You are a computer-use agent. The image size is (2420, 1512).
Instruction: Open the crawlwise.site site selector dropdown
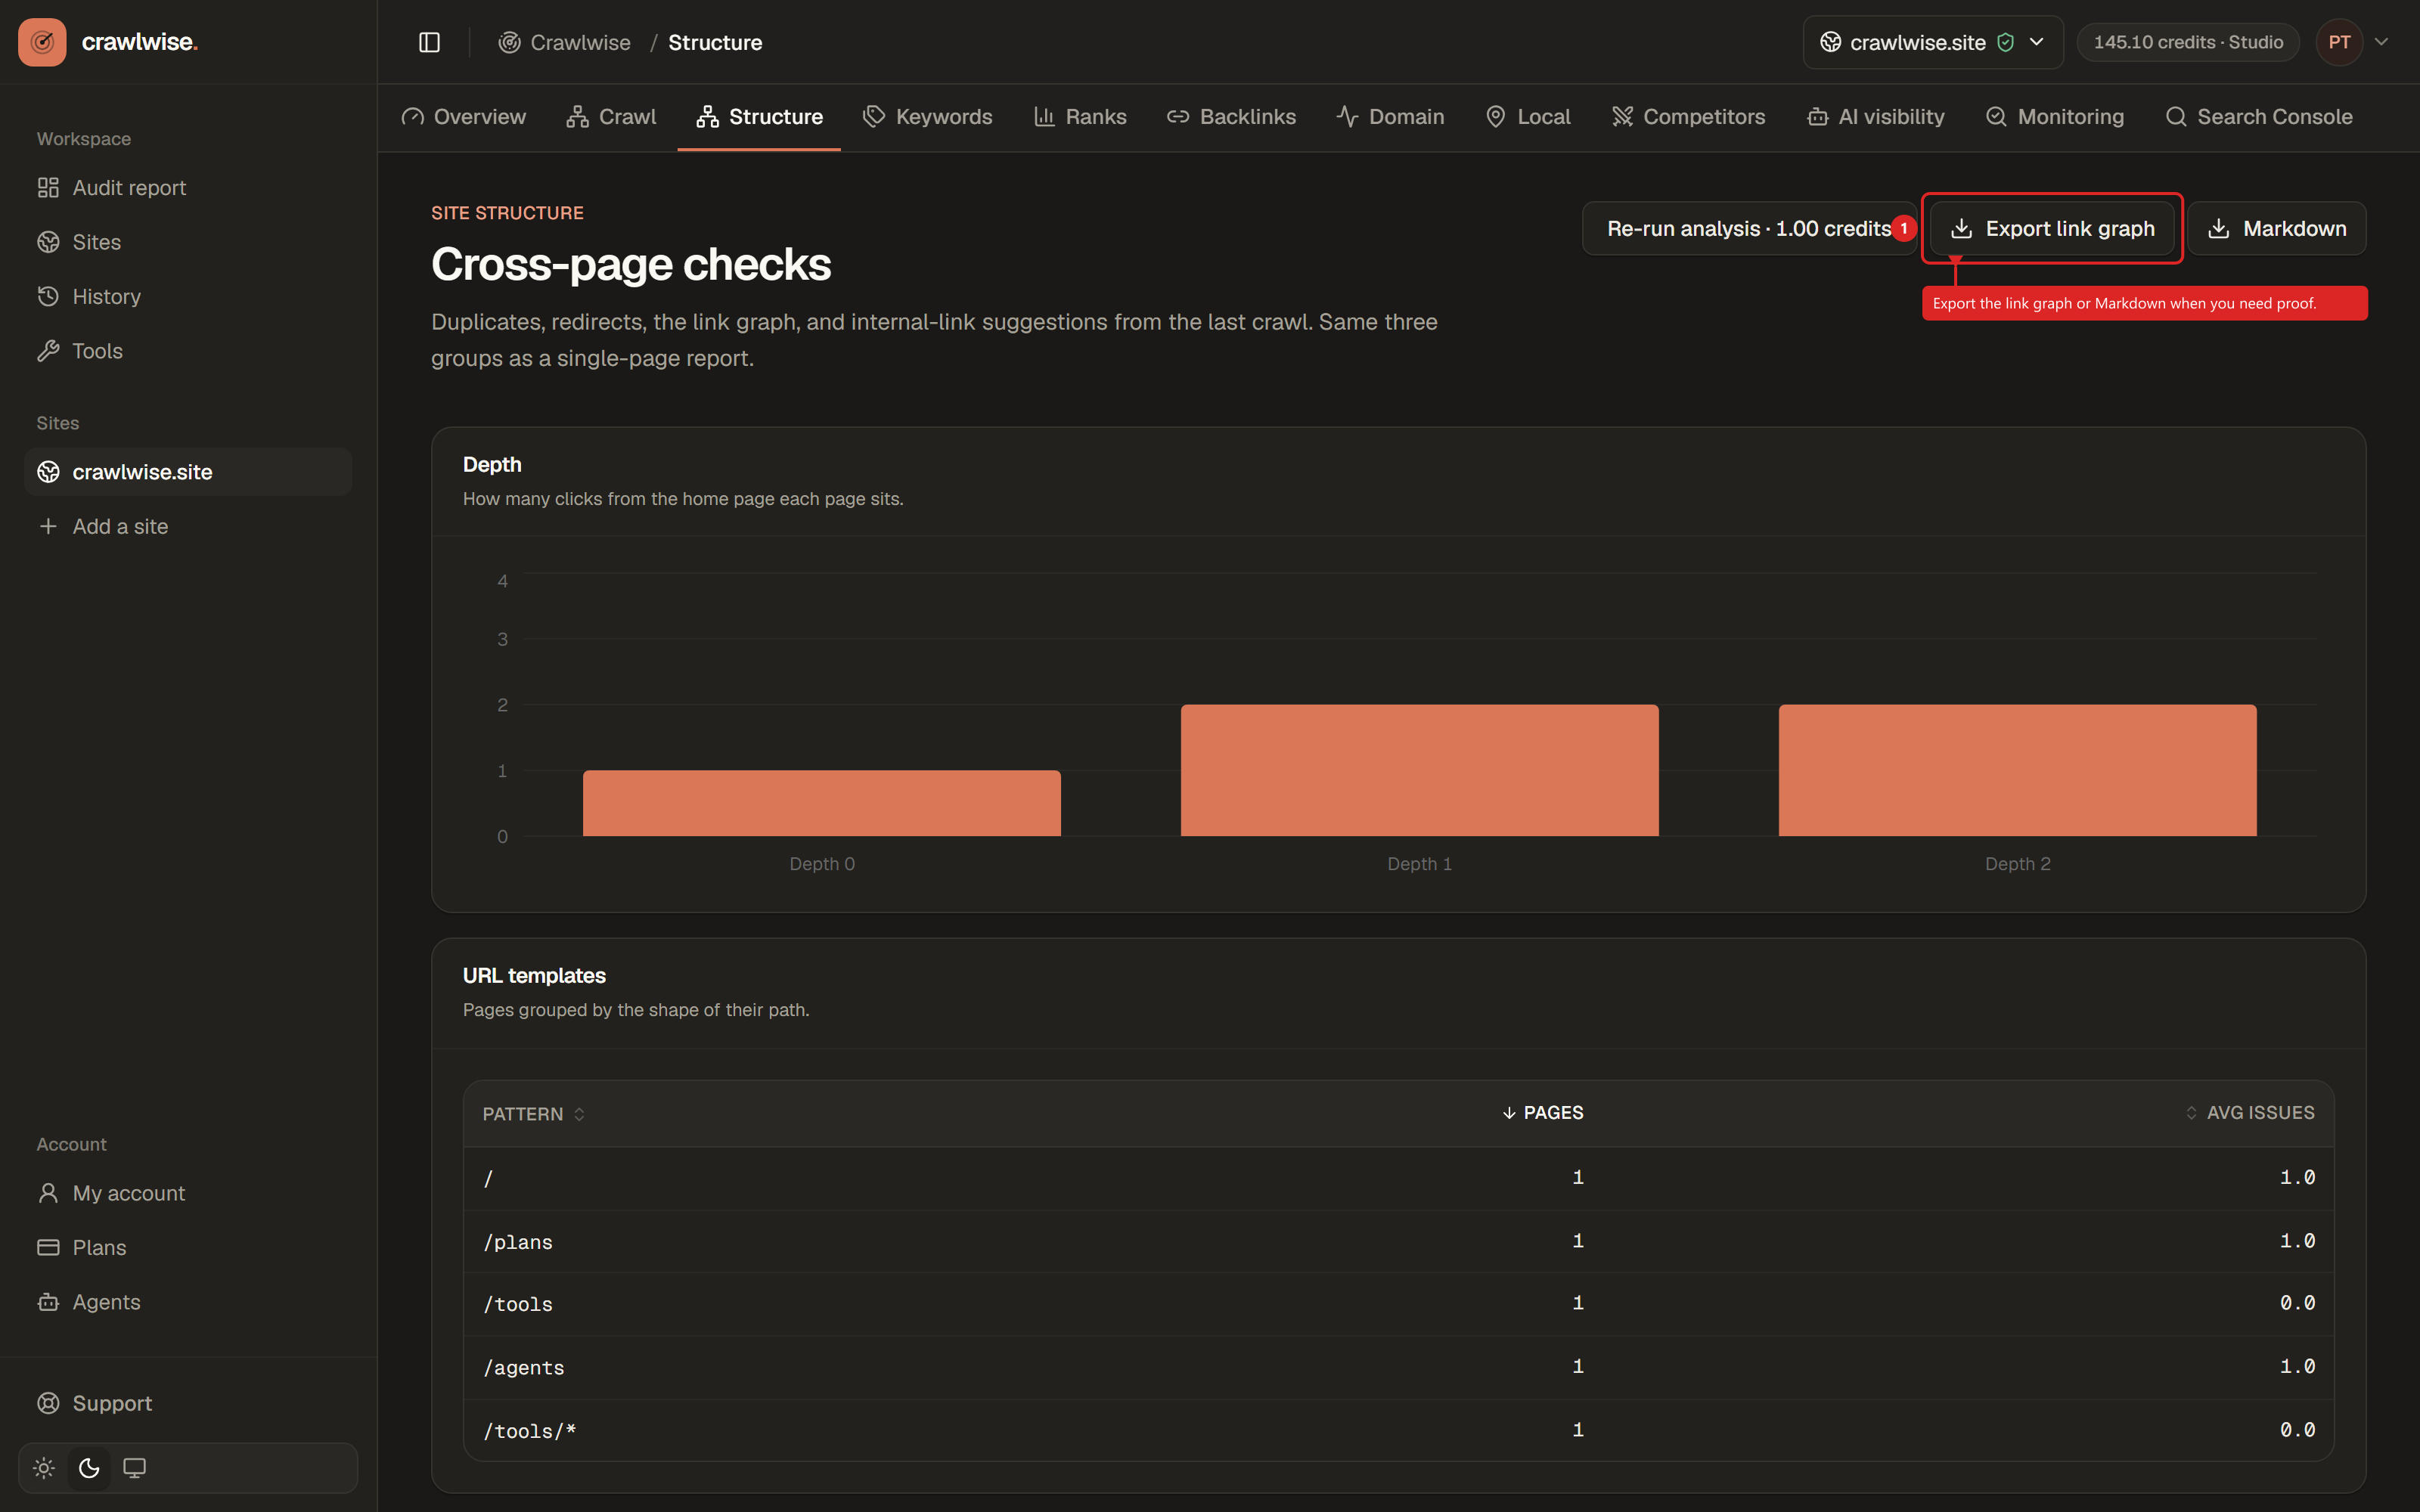click(1933, 42)
